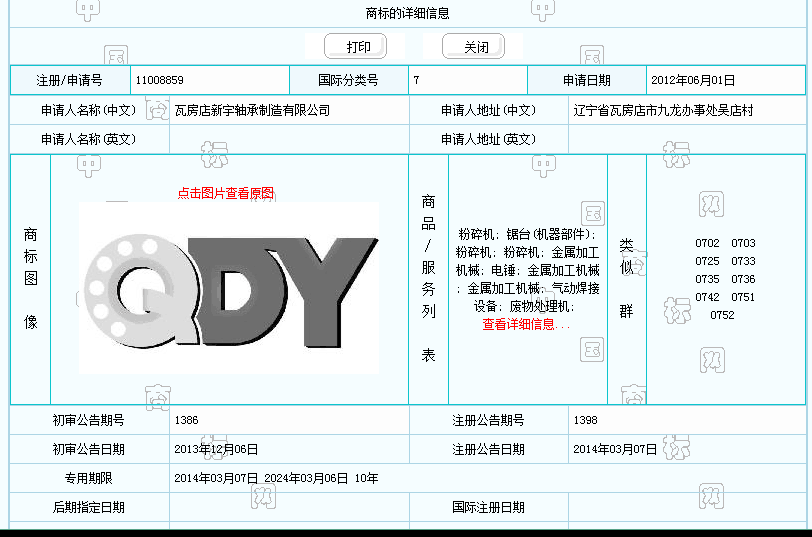
Task: Click the 注册/申请号 header cell
Action: [69, 80]
